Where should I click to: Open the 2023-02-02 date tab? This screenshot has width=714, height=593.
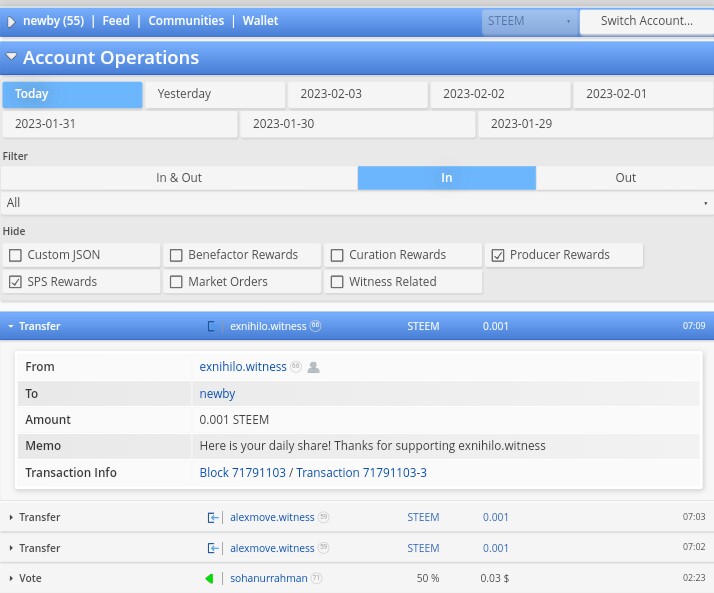click(501, 94)
